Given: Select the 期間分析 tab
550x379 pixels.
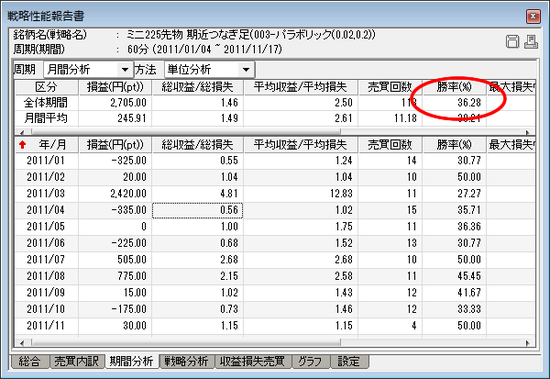Looking at the screenshot, I should coord(132,361).
